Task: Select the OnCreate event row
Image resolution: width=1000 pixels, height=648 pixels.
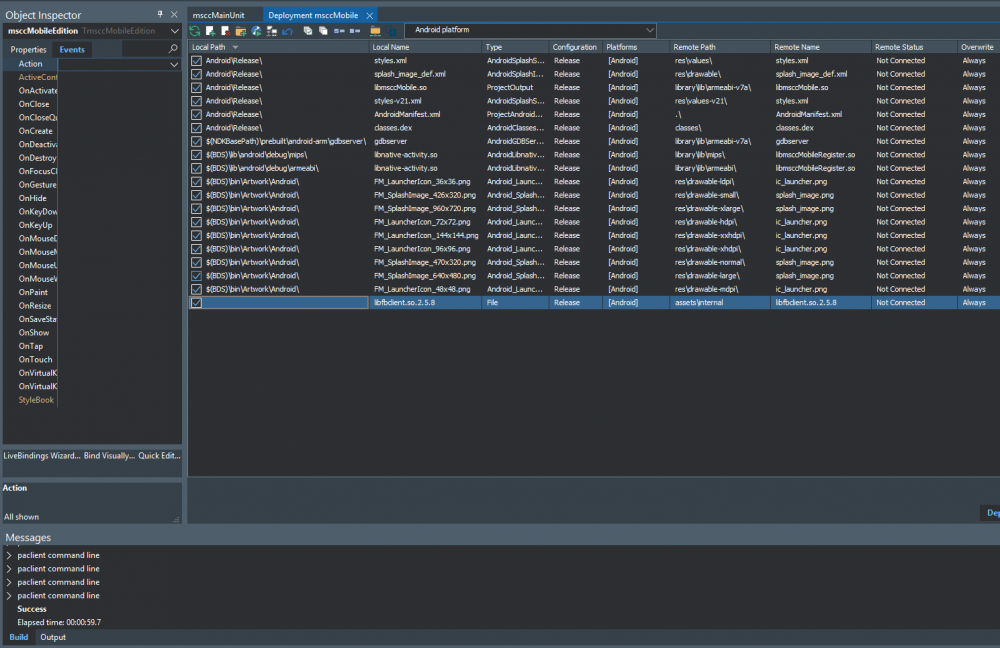Action: tap(36, 131)
